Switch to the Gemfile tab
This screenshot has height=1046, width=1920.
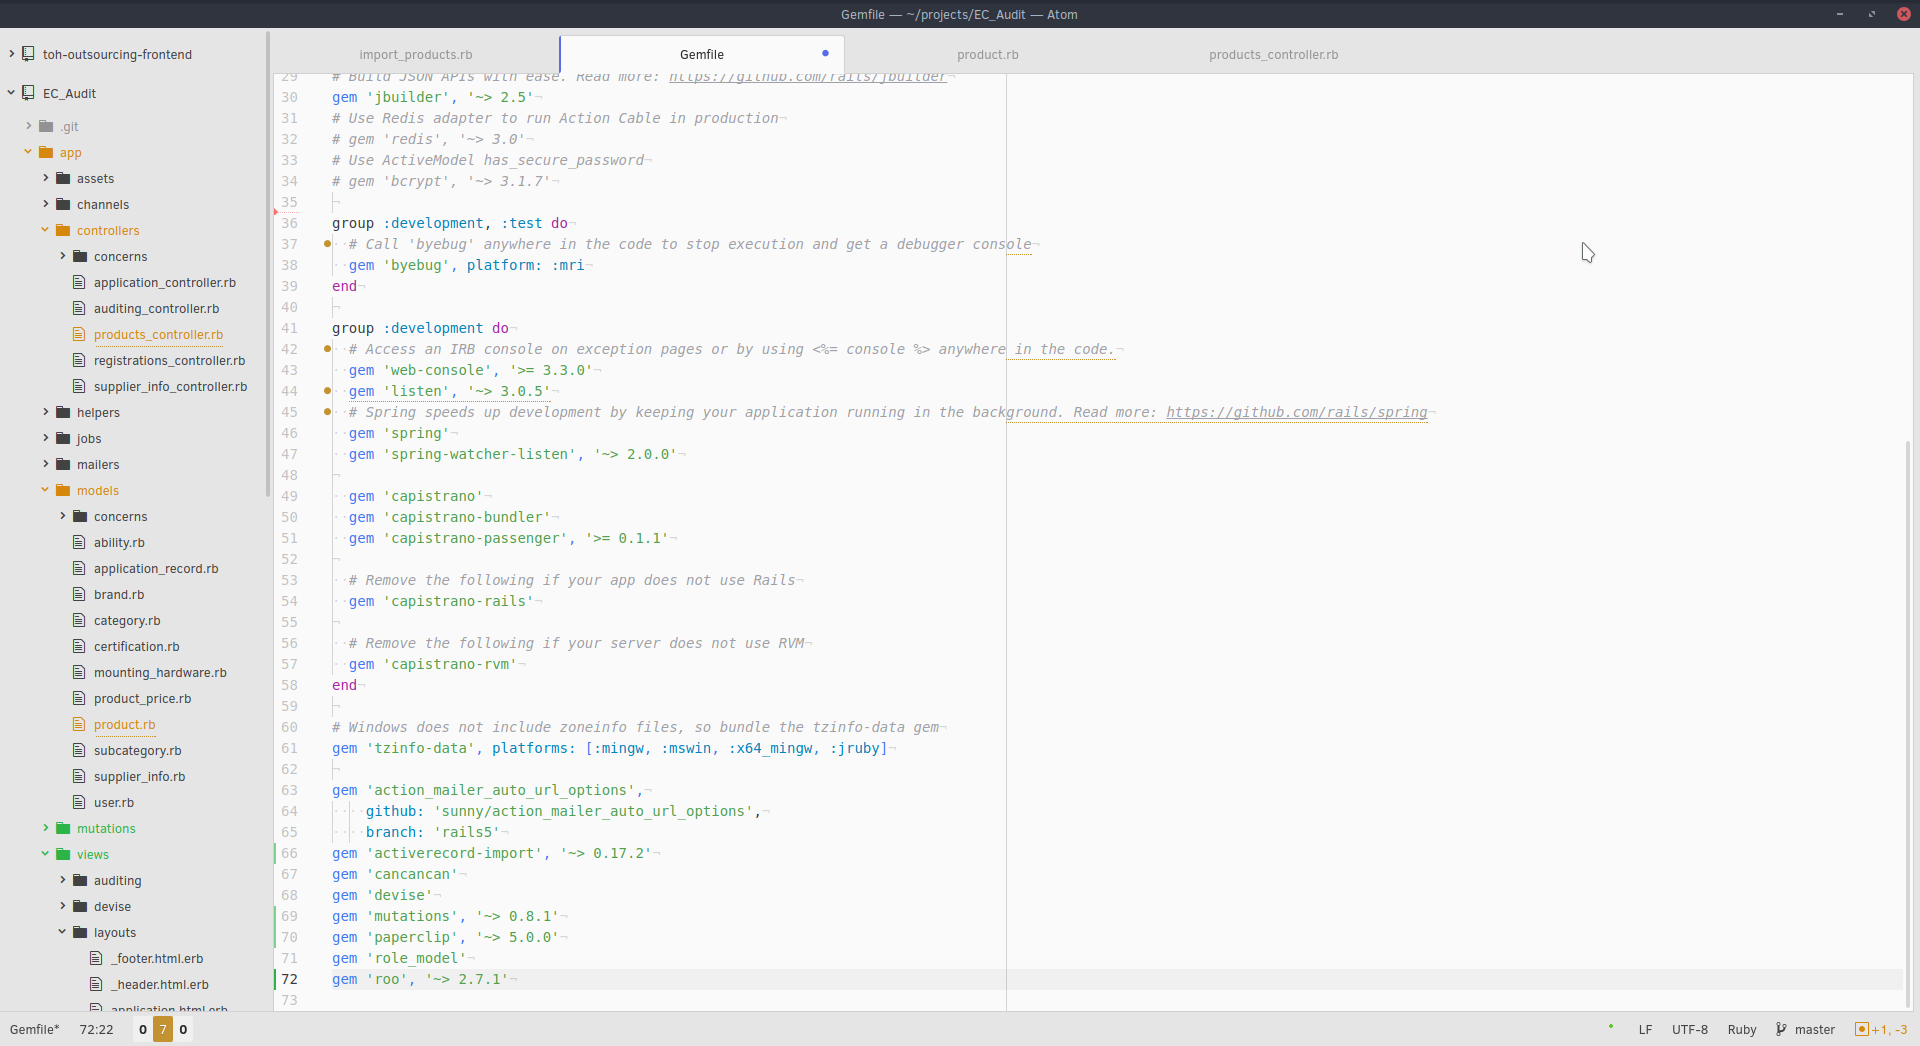[702, 54]
